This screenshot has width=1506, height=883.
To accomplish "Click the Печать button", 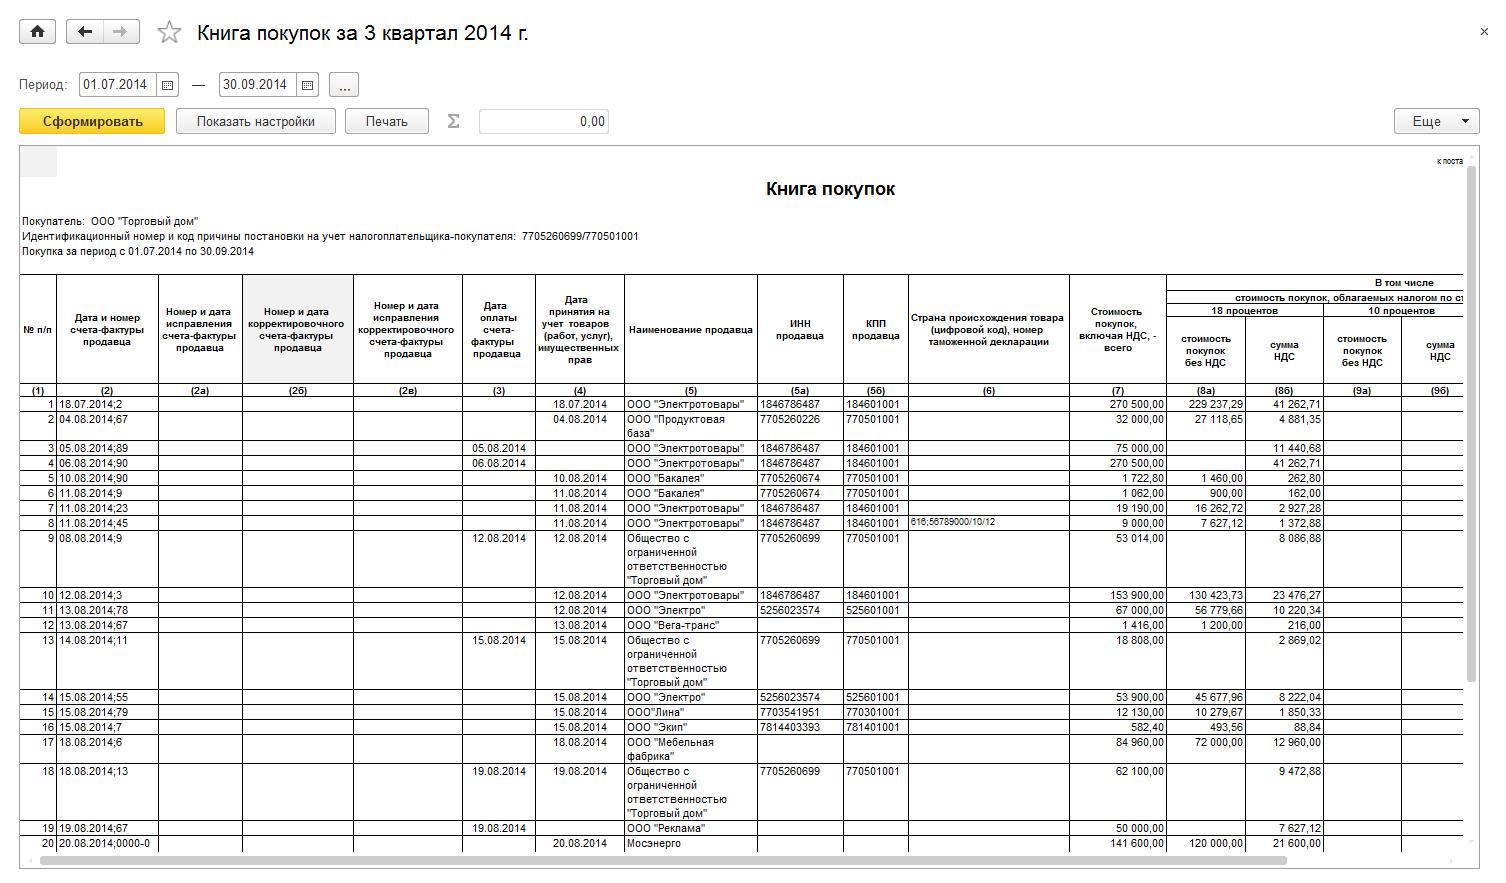I will 387,121.
